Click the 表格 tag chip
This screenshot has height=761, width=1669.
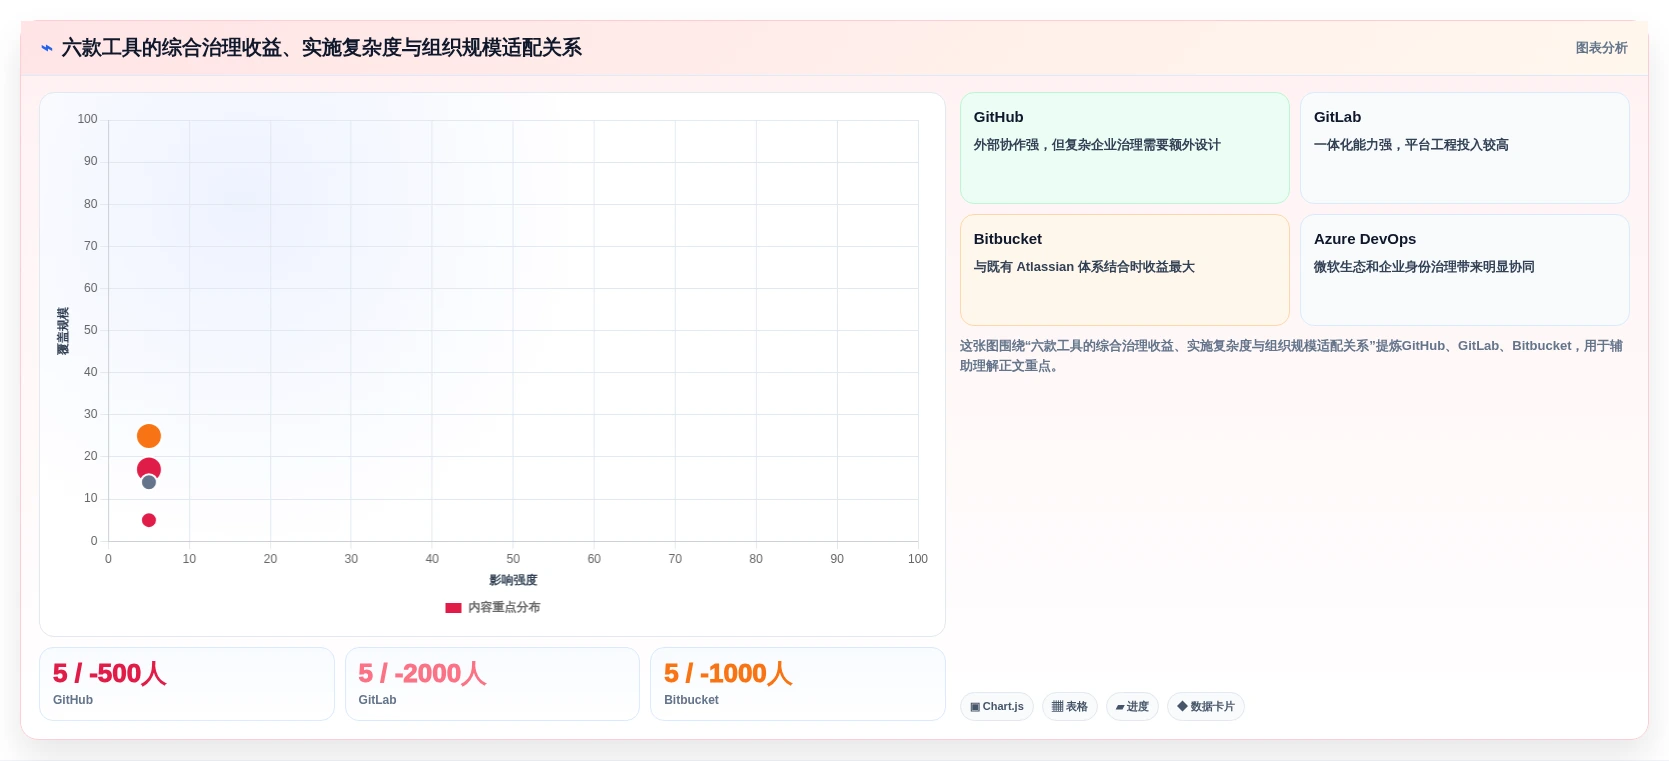click(x=1070, y=707)
